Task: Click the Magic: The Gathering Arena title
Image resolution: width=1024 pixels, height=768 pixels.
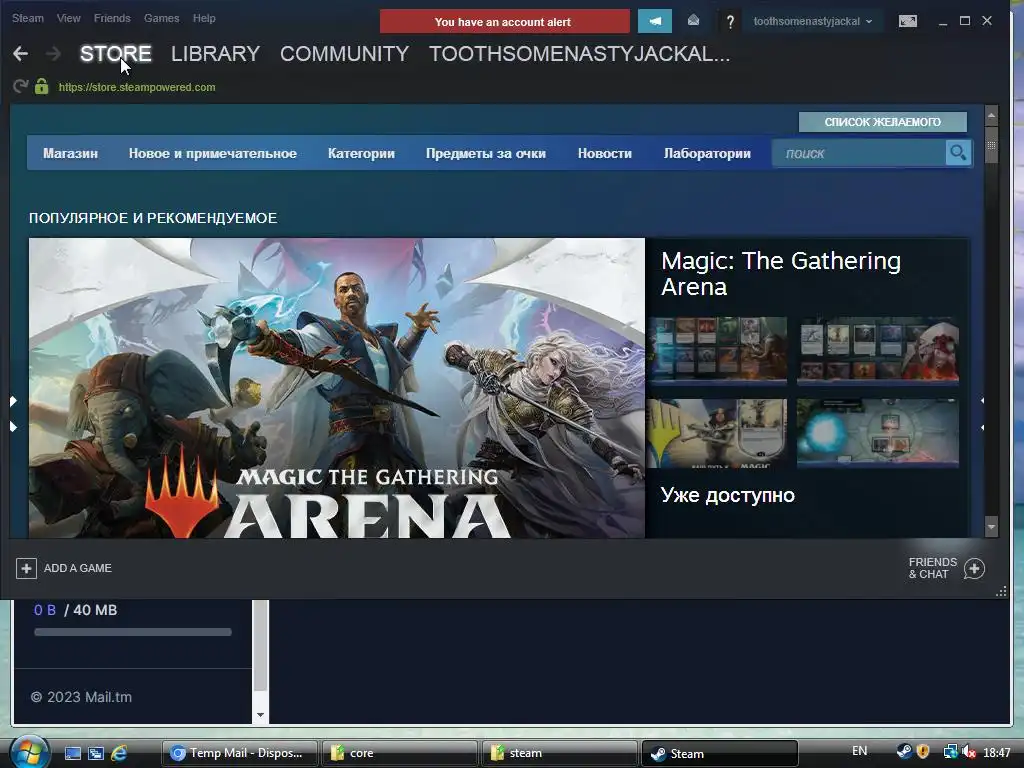Action: point(780,274)
